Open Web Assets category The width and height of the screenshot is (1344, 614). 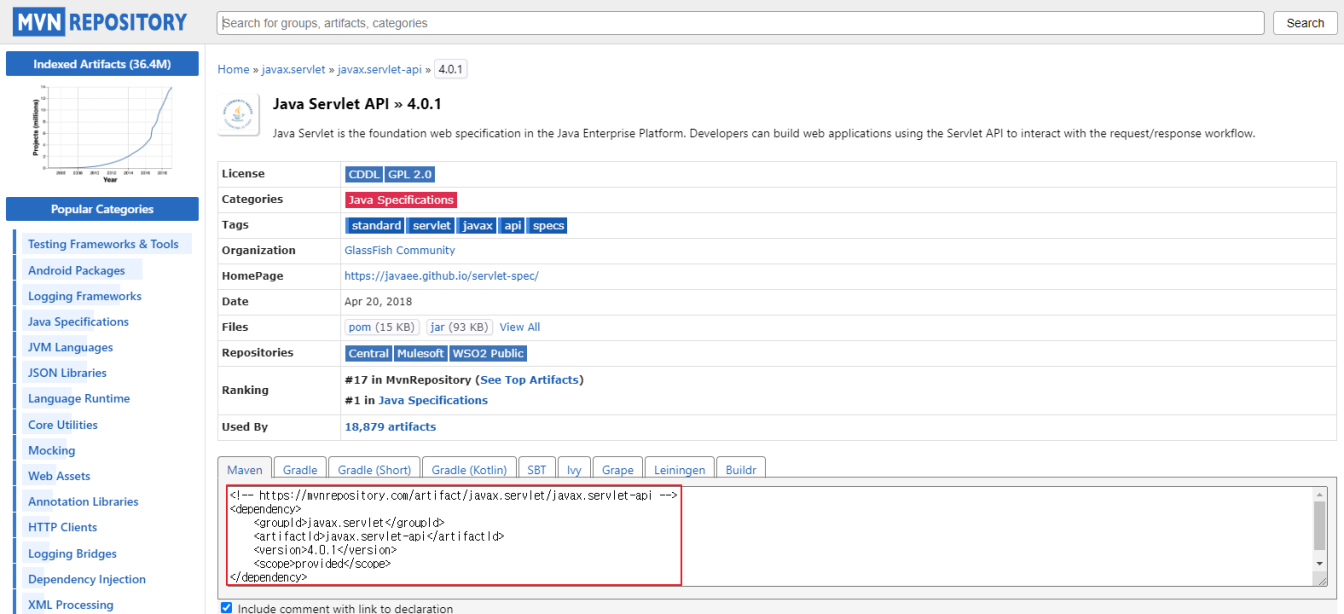click(59, 476)
